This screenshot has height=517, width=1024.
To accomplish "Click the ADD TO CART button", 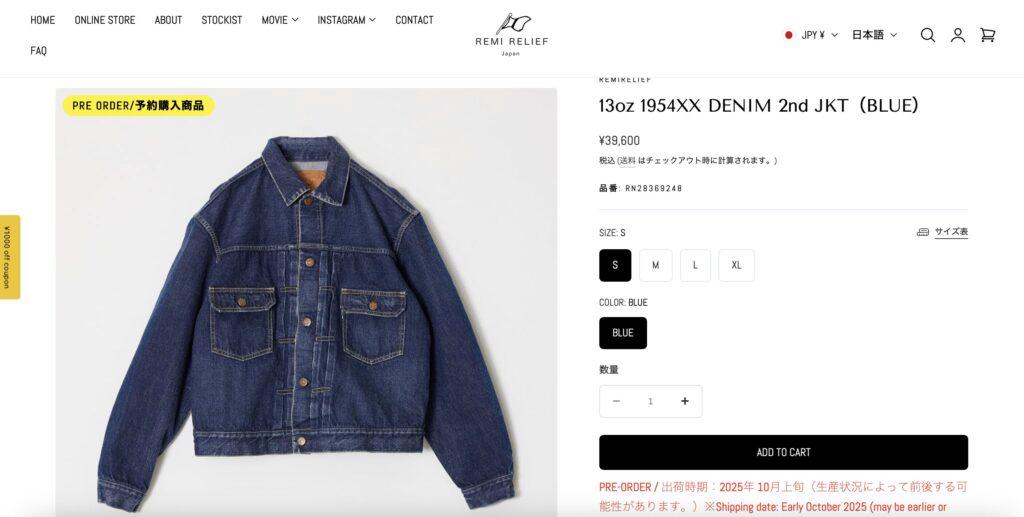I will (x=783, y=452).
